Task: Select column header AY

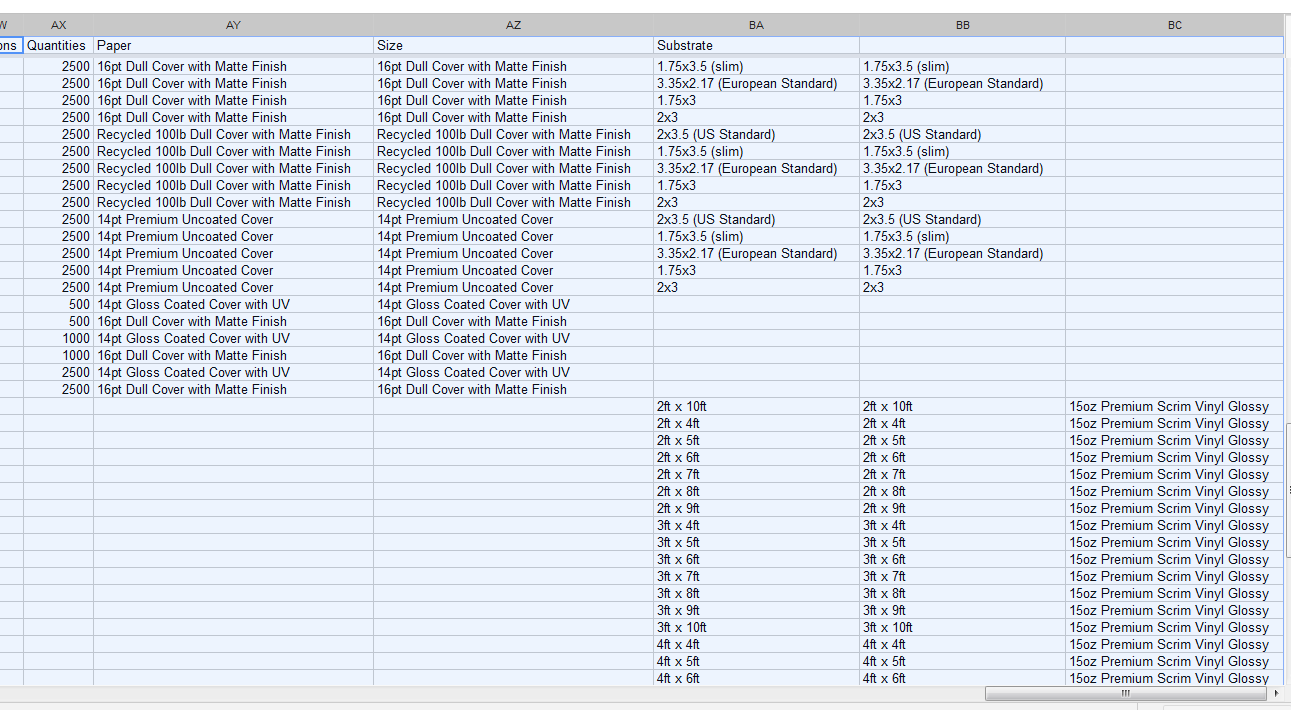Action: (x=233, y=25)
